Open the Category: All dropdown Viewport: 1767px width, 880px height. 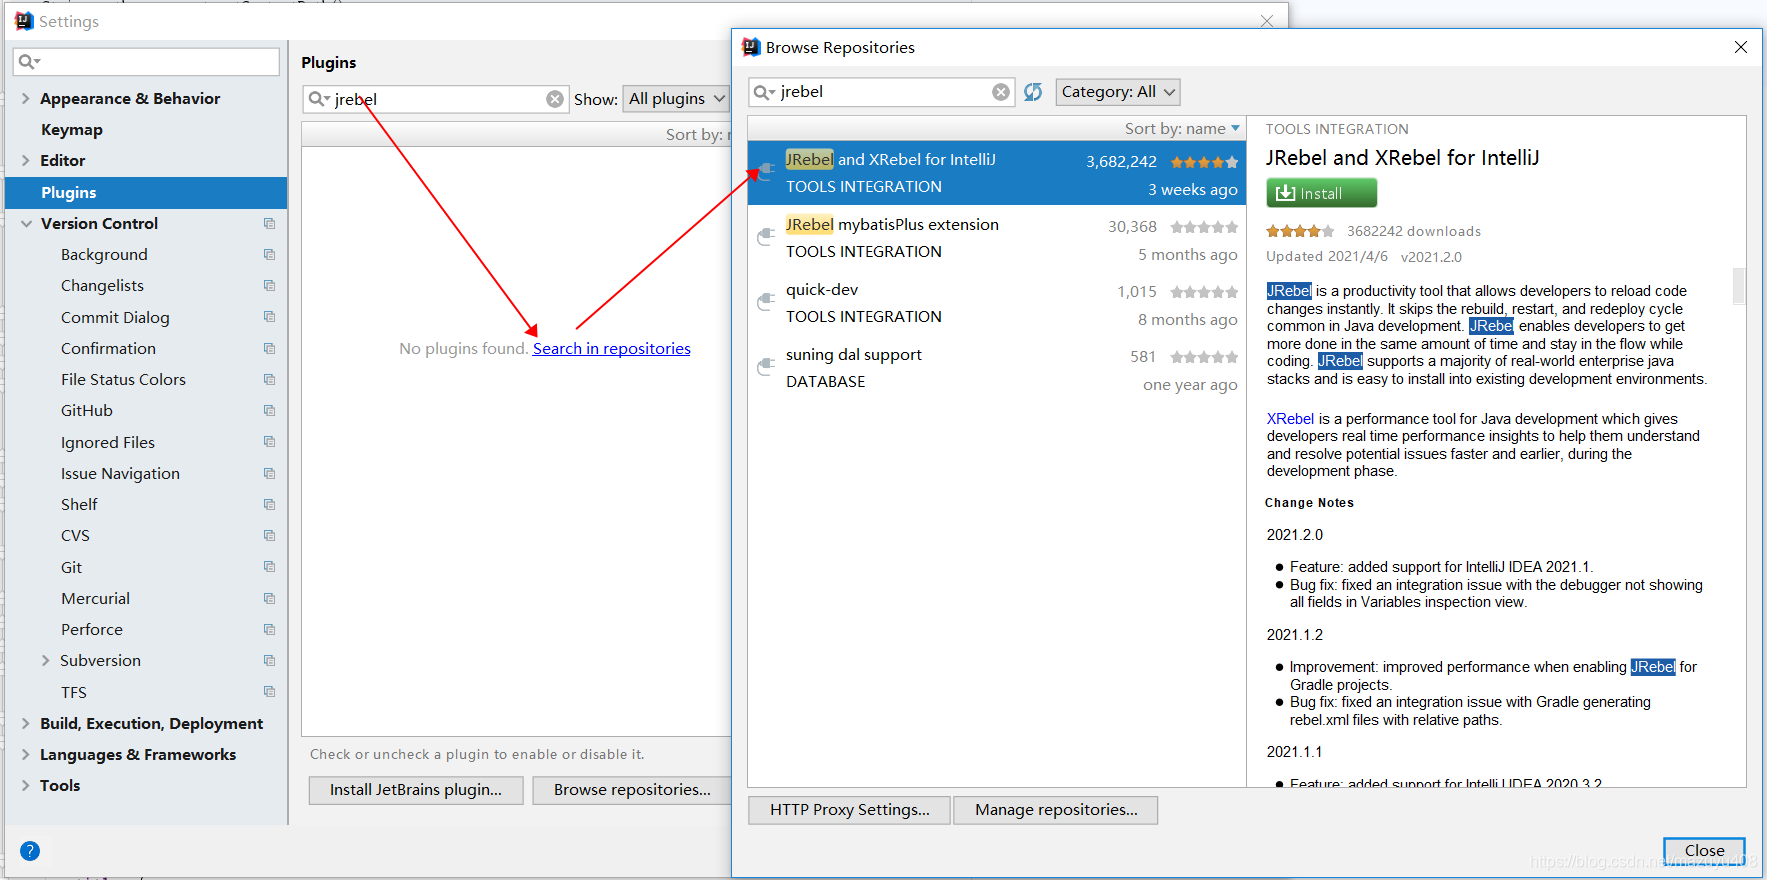1118,92
